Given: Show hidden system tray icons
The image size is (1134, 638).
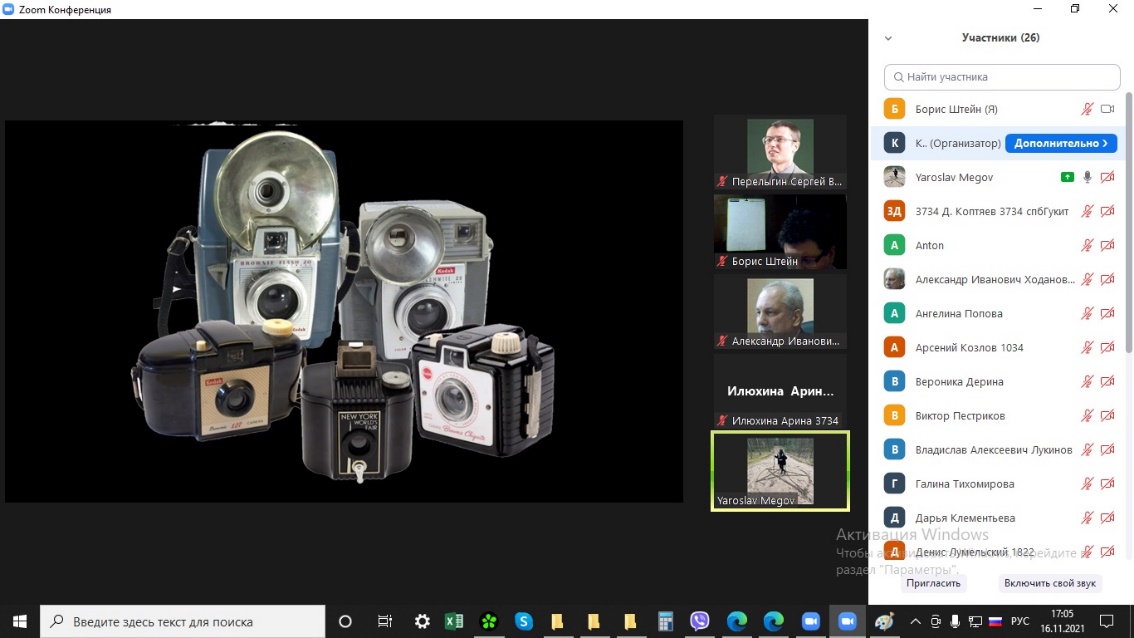Looking at the screenshot, I should 916,621.
